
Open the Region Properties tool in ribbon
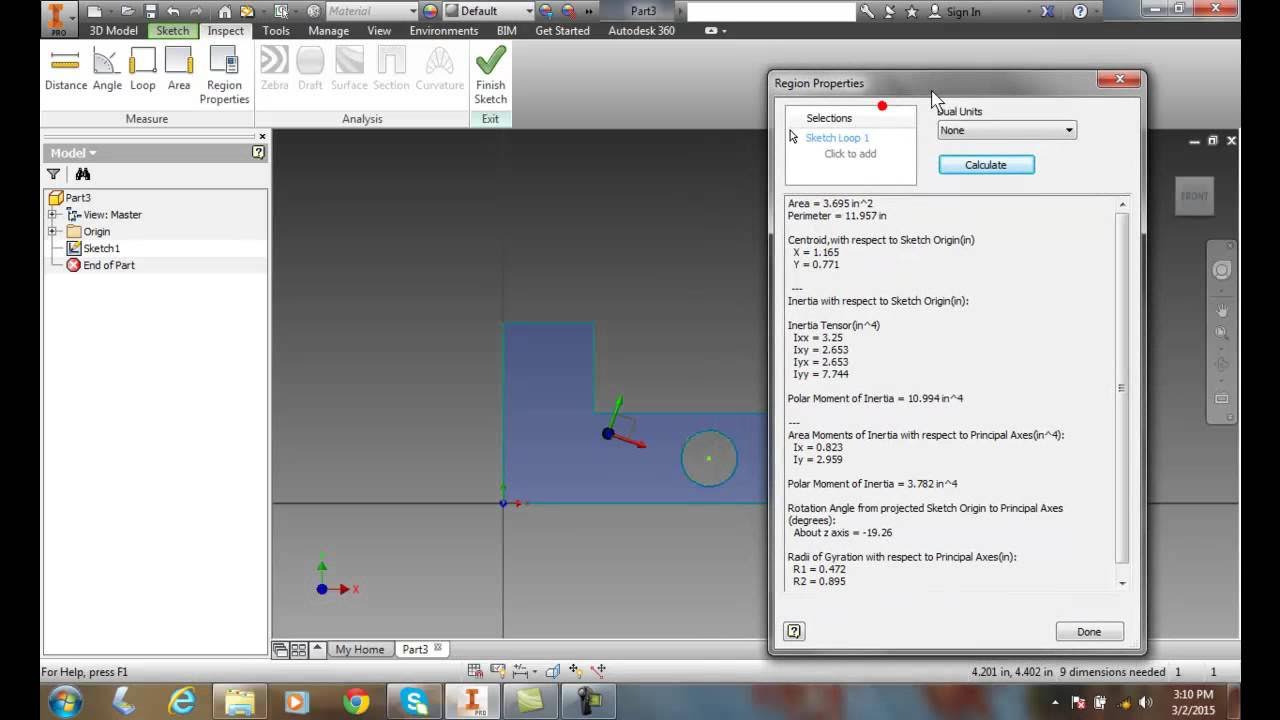click(224, 76)
